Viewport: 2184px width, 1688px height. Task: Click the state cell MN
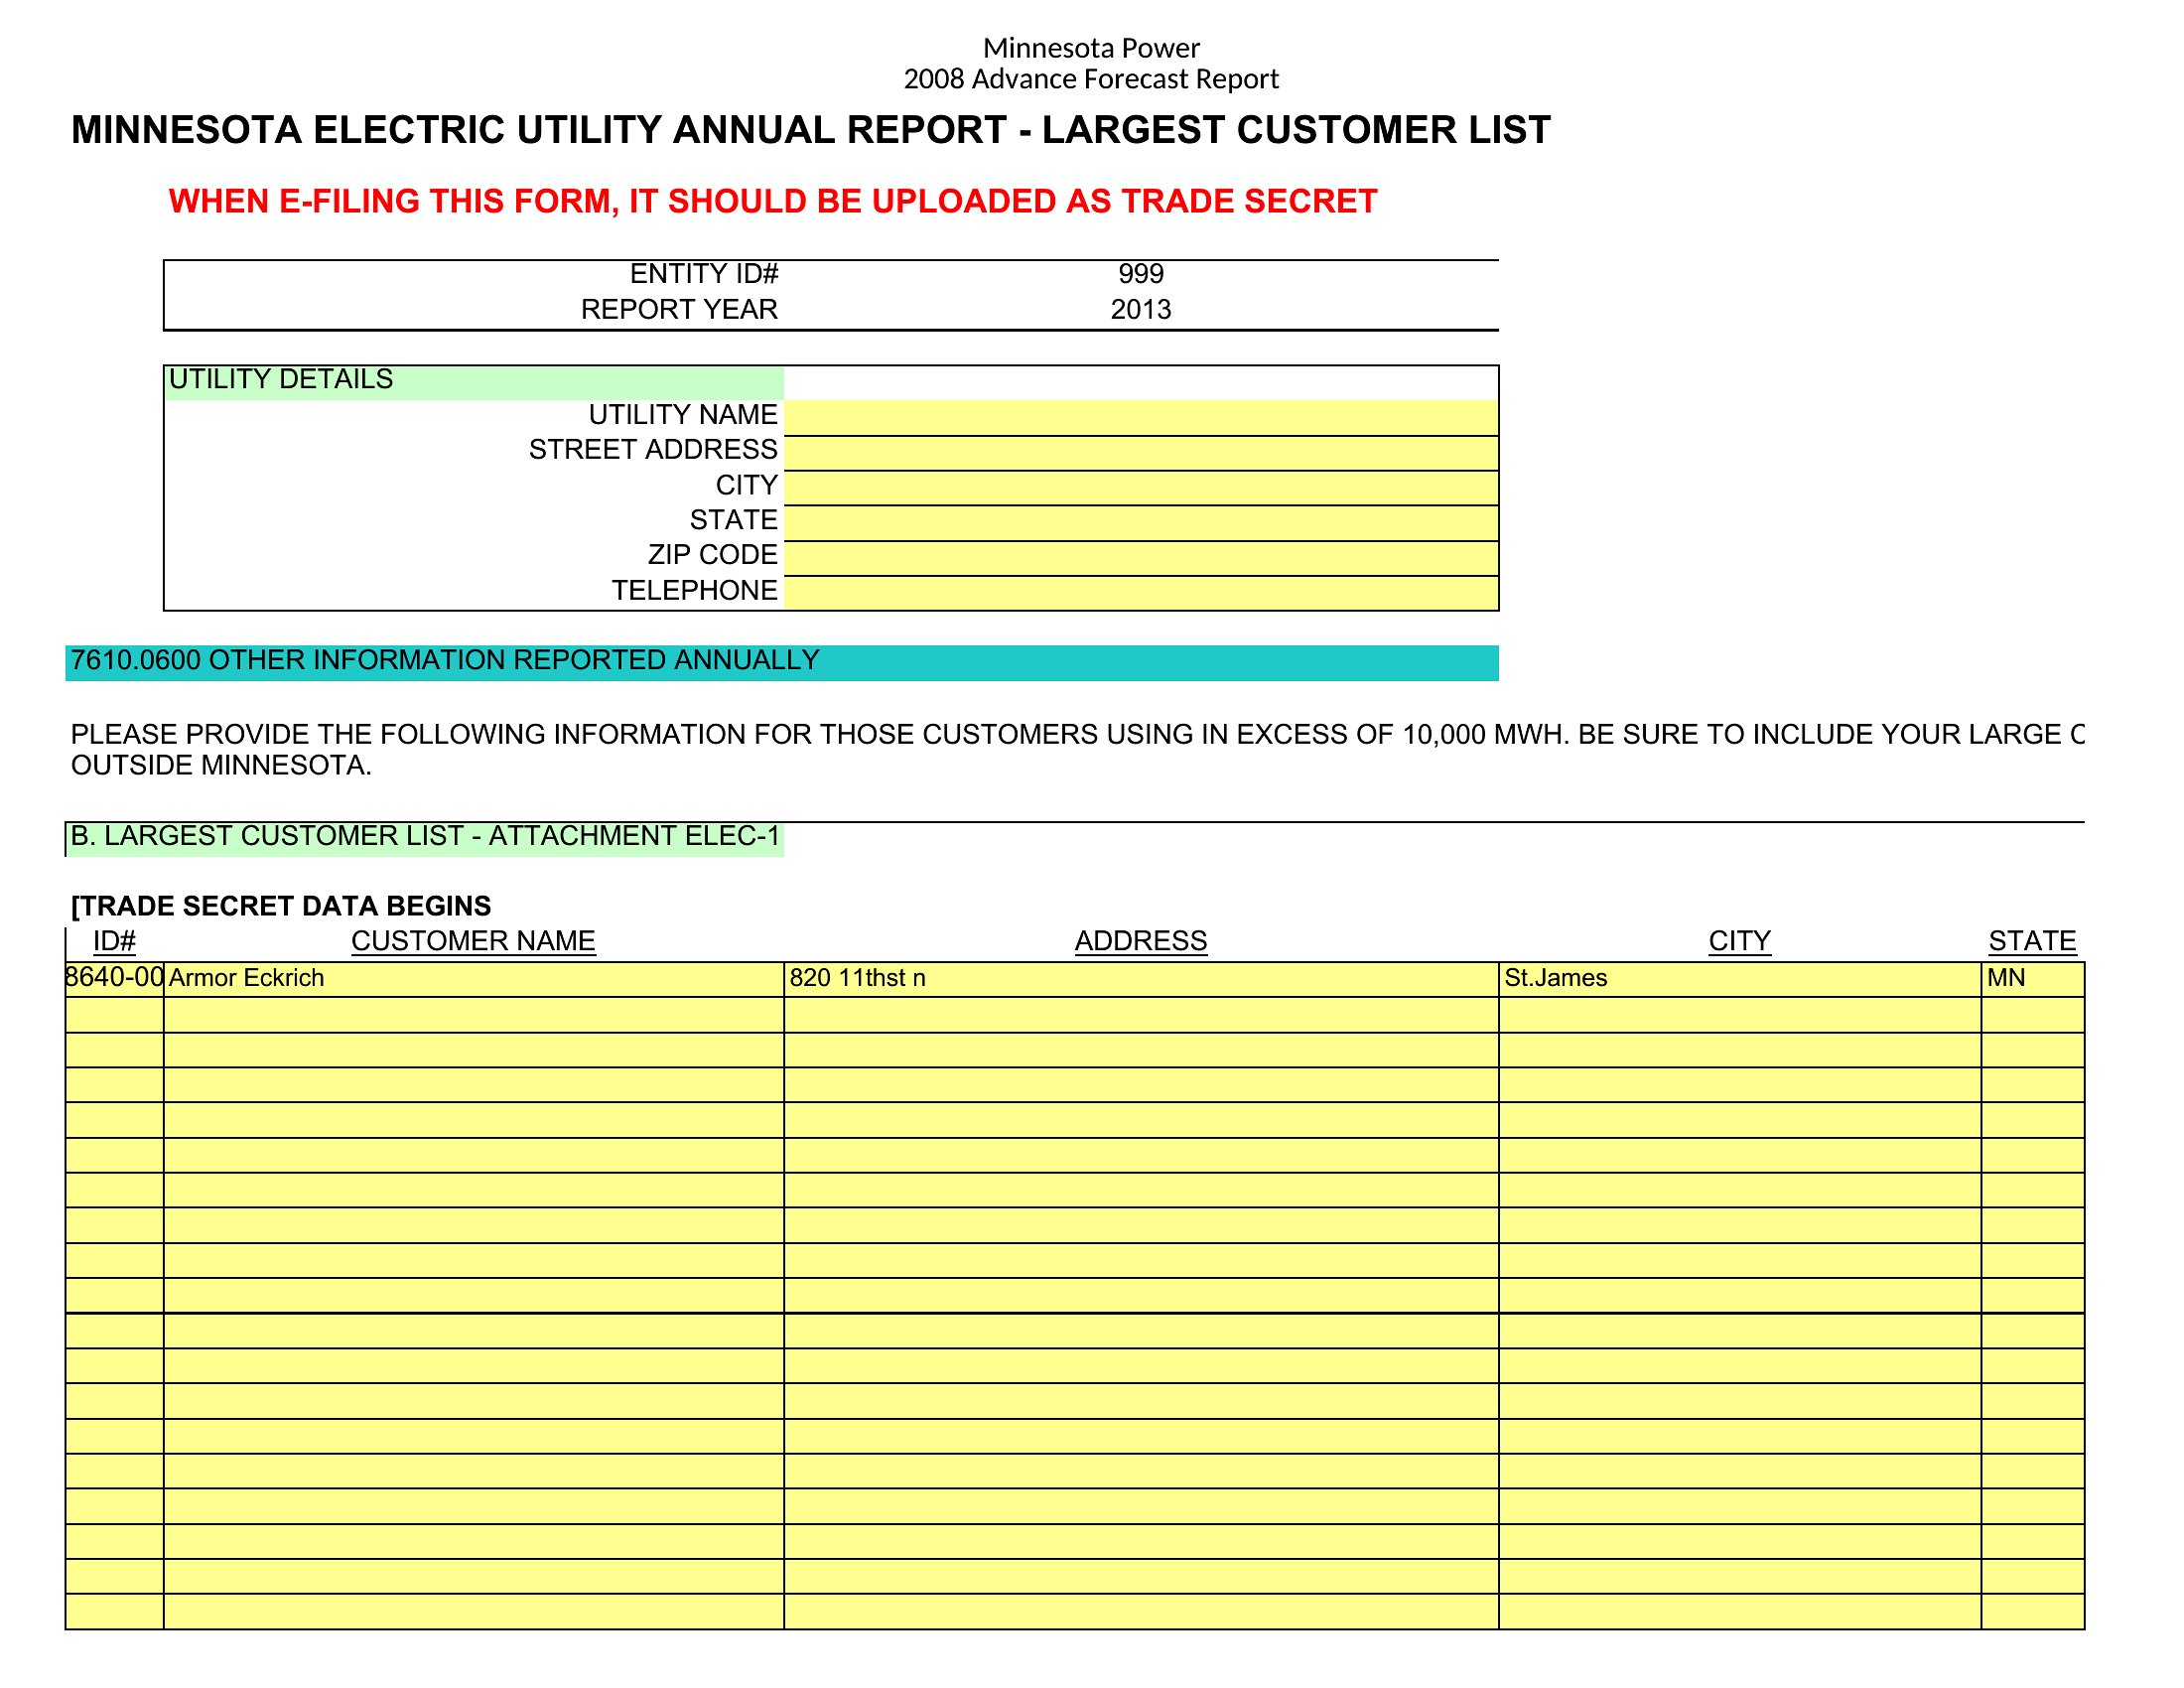pyautogui.click(x=2033, y=979)
